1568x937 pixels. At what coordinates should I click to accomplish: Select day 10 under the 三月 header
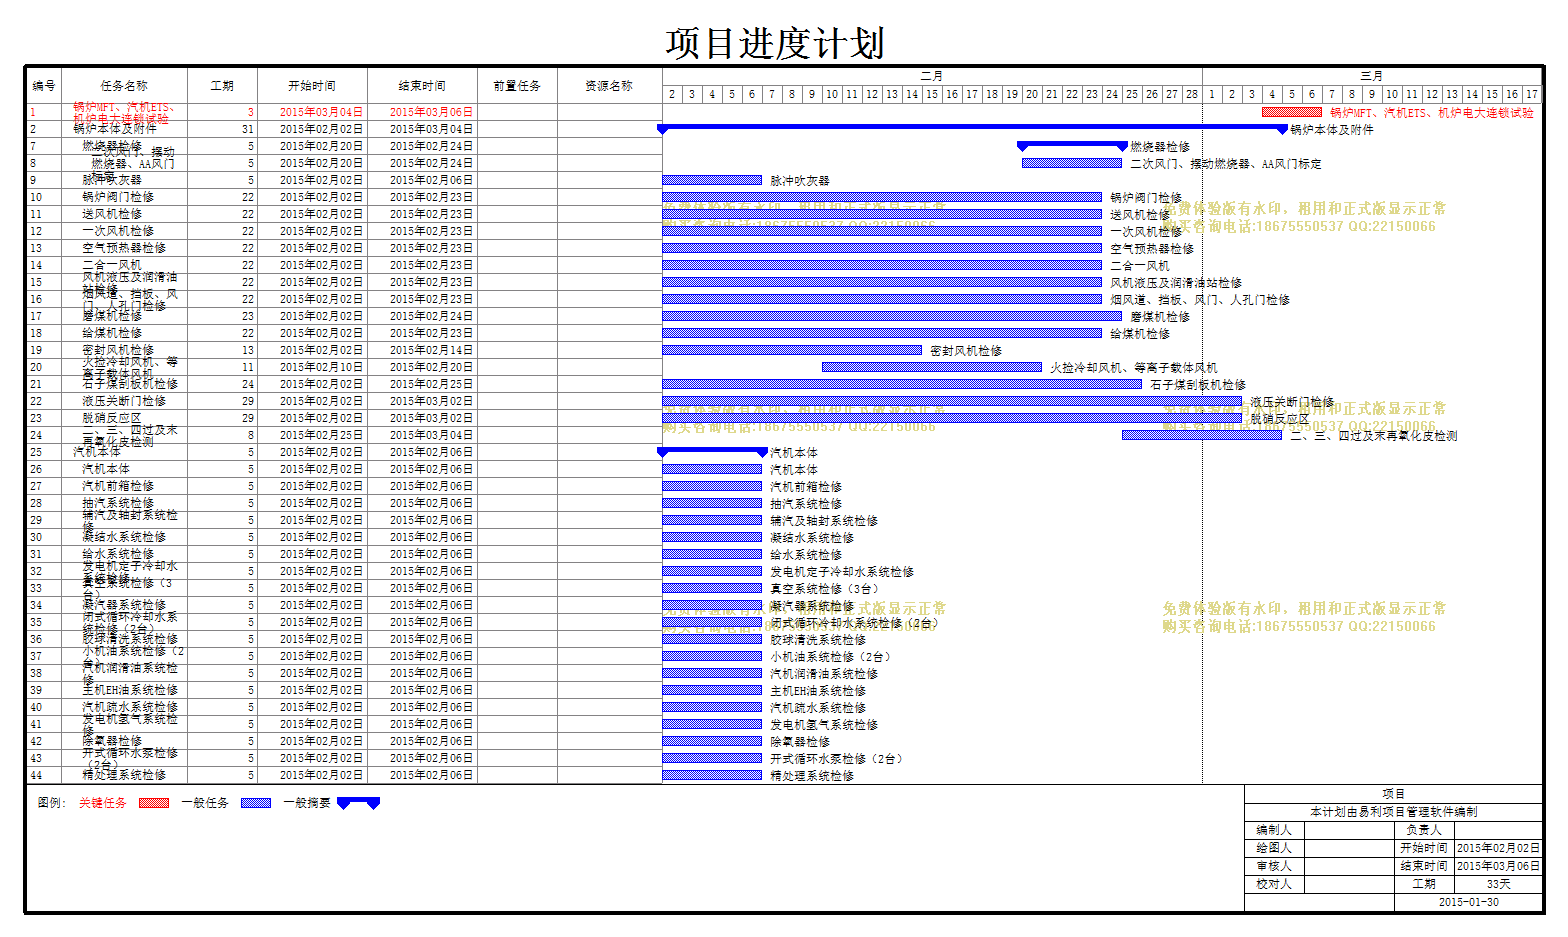(x=1392, y=94)
